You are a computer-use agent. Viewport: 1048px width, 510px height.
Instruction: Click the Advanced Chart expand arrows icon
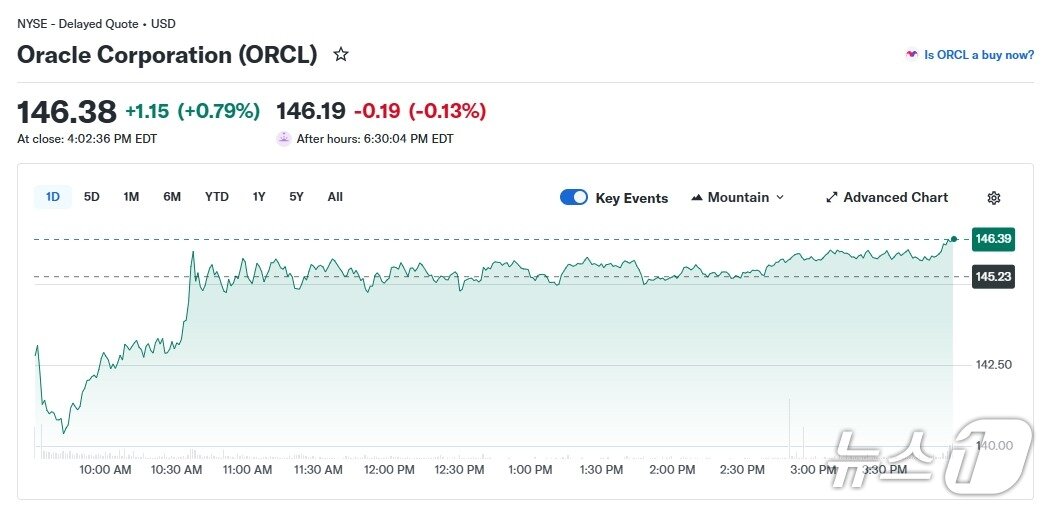pos(831,198)
